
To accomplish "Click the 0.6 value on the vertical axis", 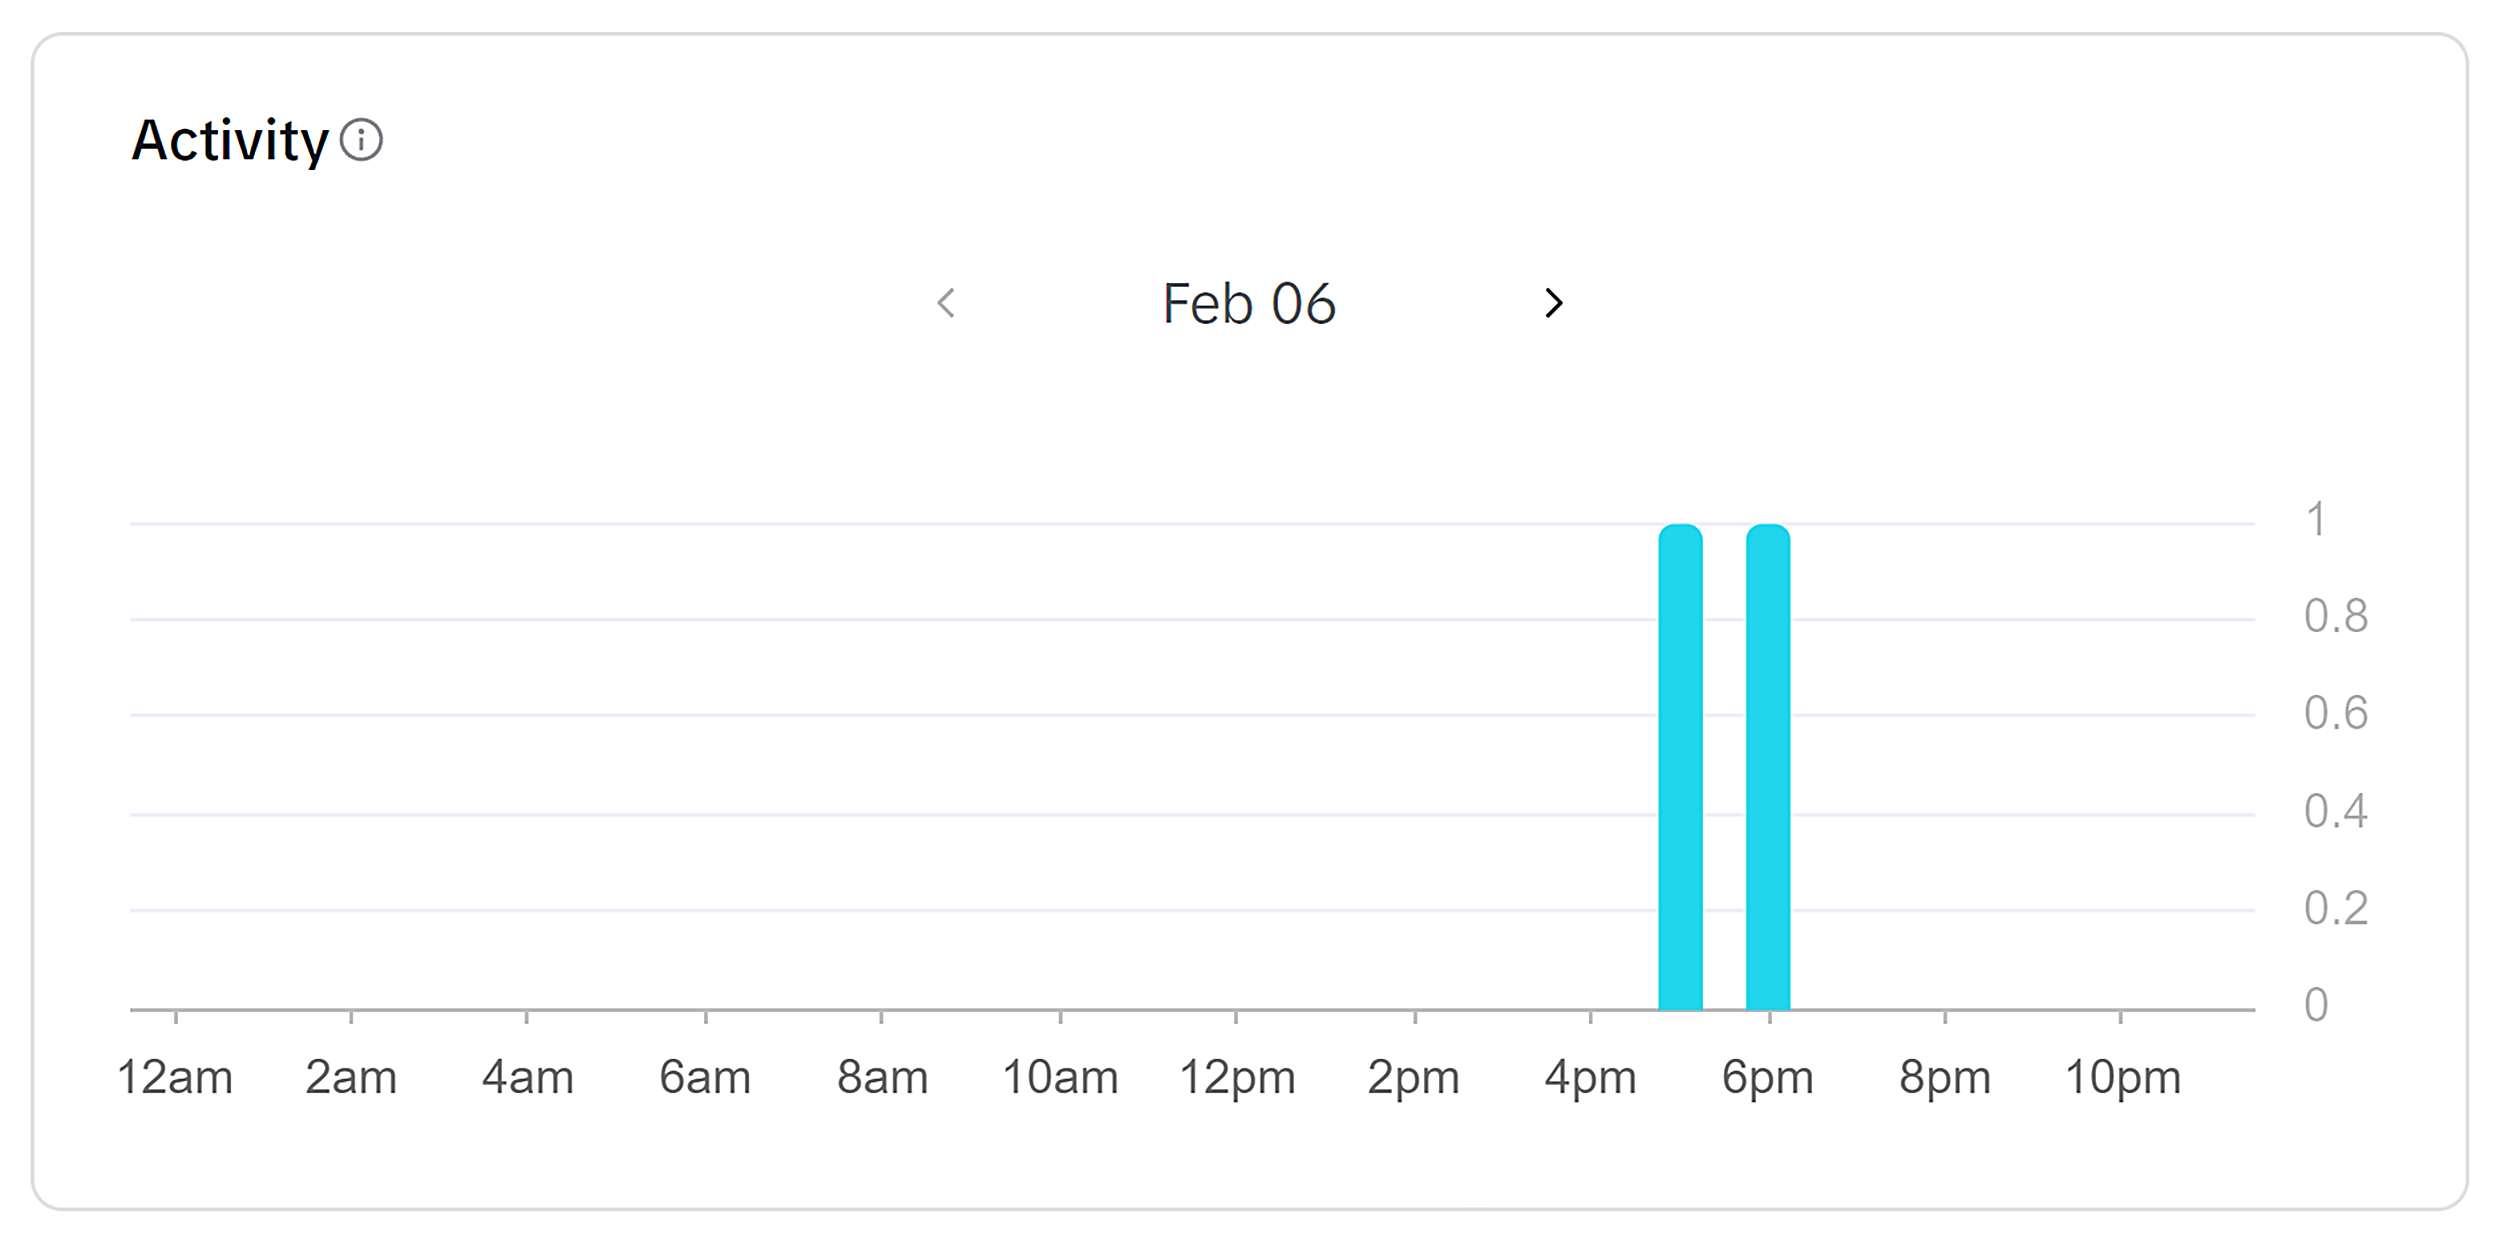I will tap(2336, 714).
